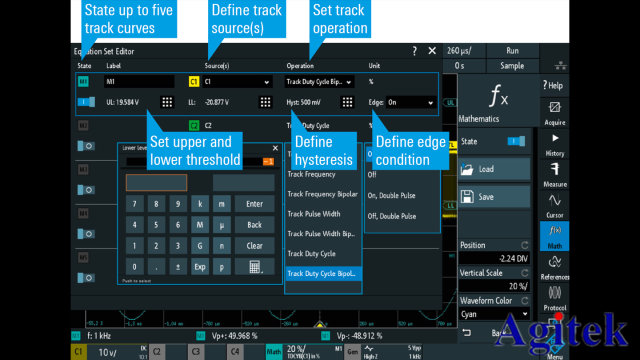This screenshot has width=640, height=360.
Task: Open the Measure icon in sidebar
Action: (554, 175)
